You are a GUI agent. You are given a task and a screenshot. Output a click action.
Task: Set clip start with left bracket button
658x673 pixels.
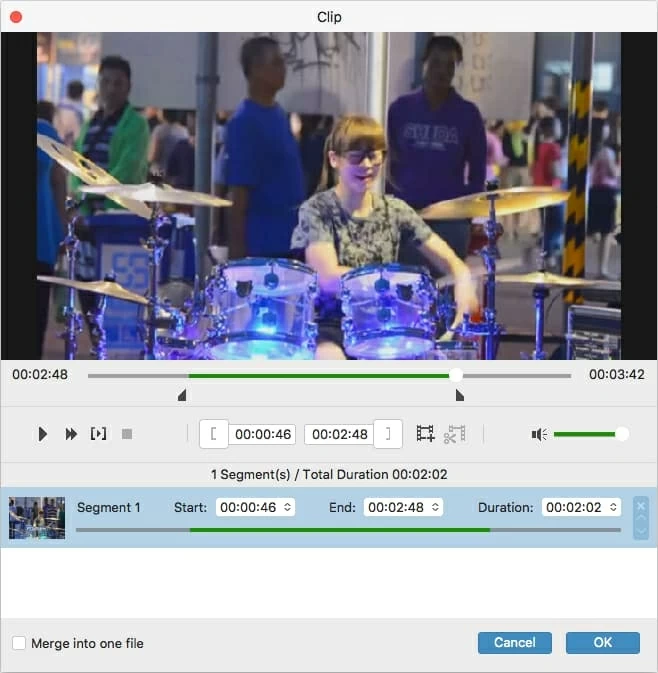[x=214, y=434]
